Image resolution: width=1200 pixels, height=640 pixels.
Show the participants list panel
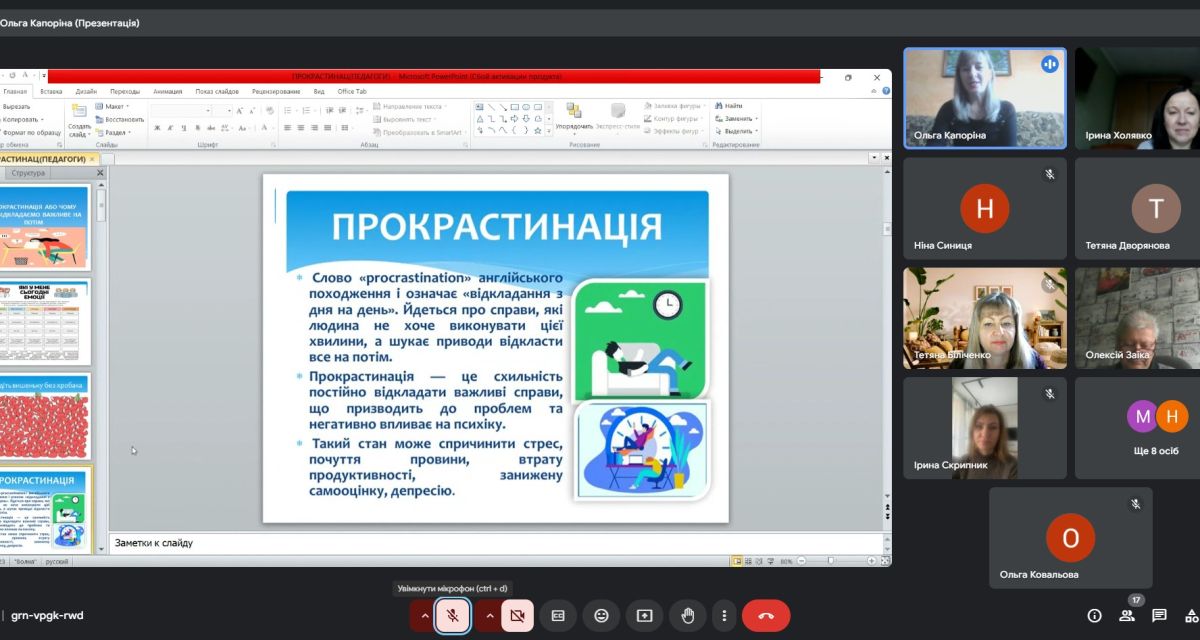(x=1127, y=616)
